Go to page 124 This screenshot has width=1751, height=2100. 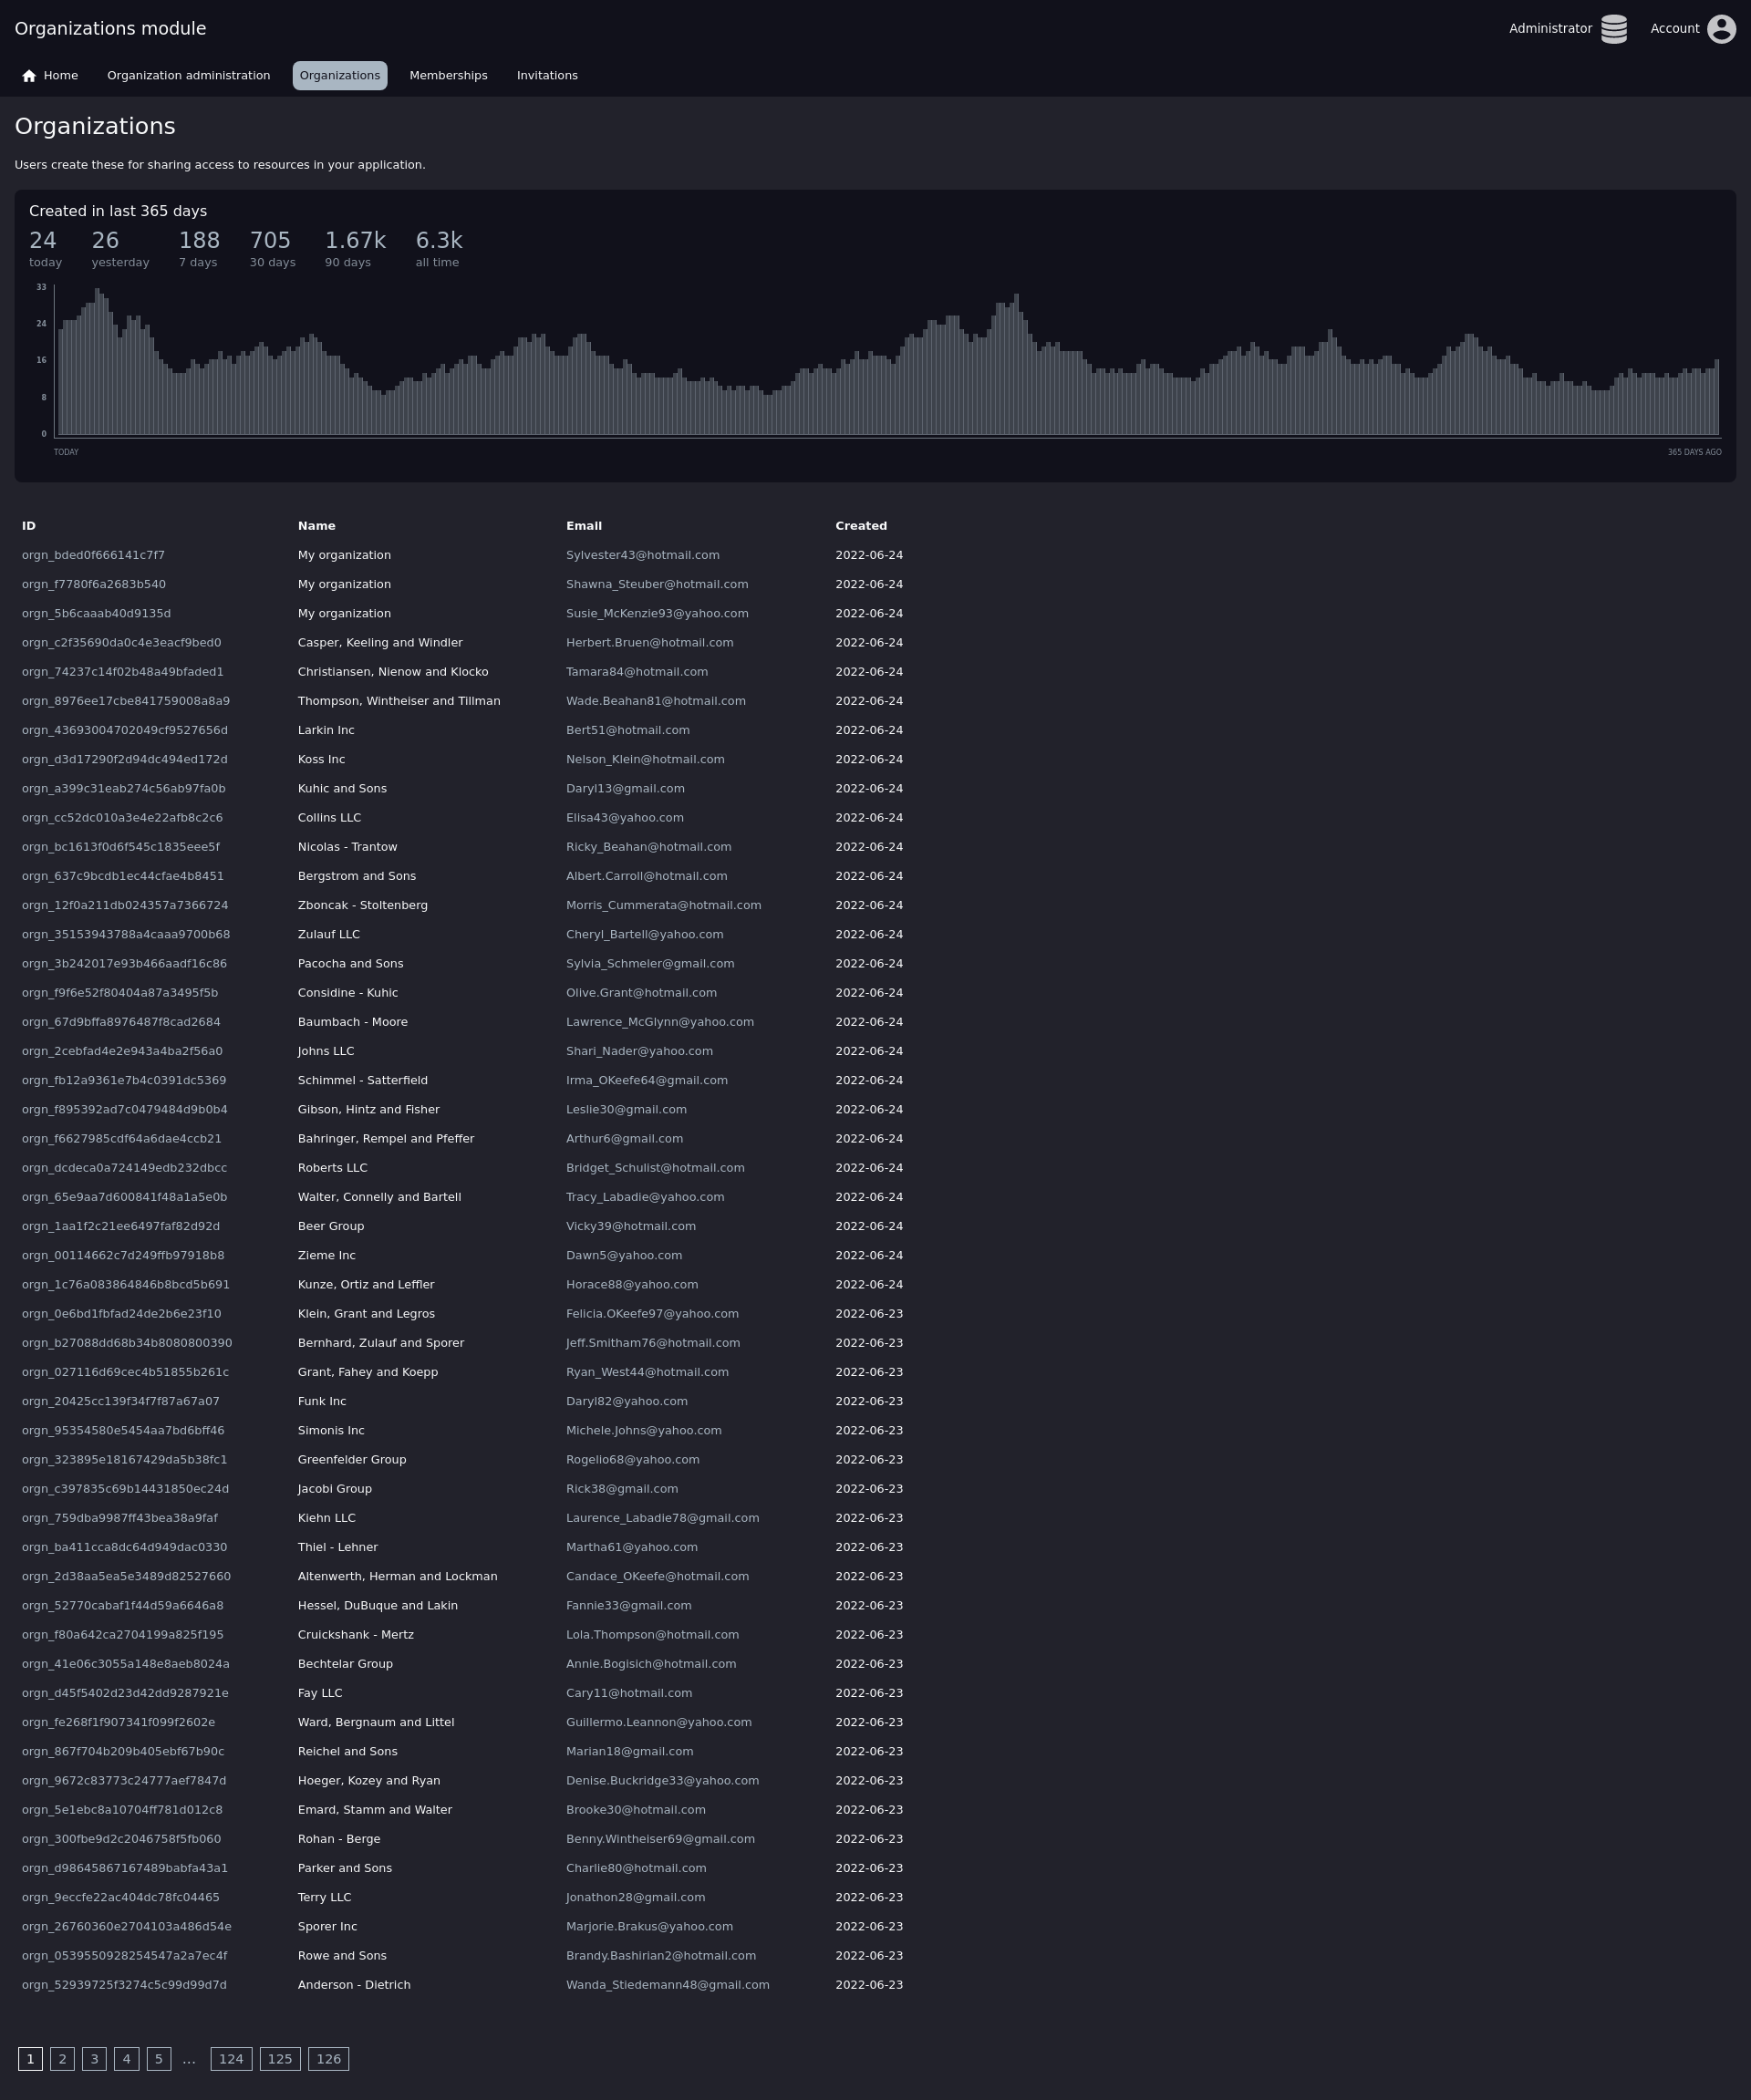pyautogui.click(x=231, y=2058)
